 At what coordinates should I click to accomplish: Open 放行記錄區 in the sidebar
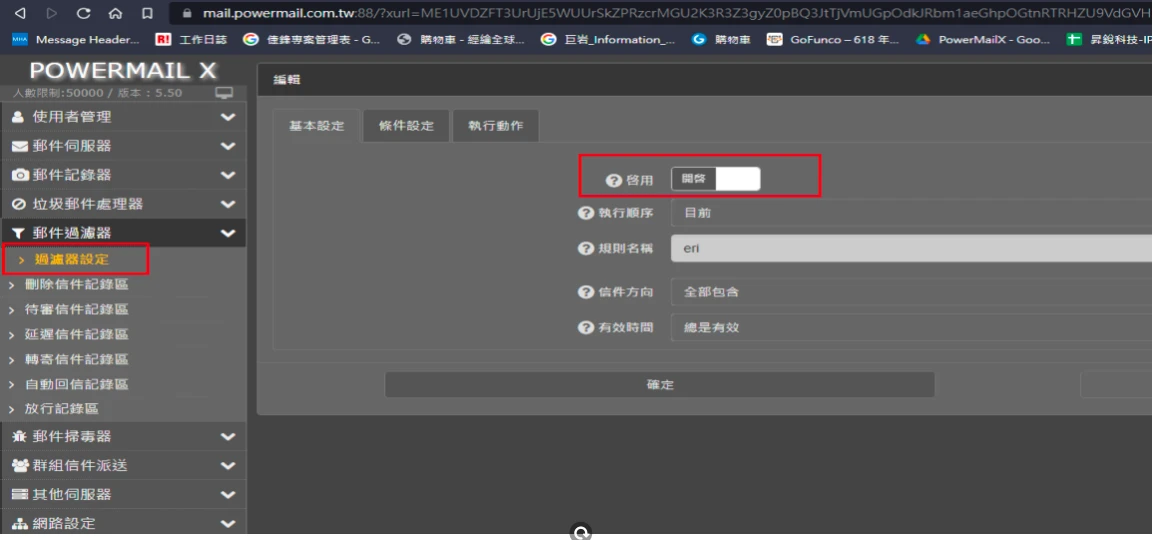[62, 409]
